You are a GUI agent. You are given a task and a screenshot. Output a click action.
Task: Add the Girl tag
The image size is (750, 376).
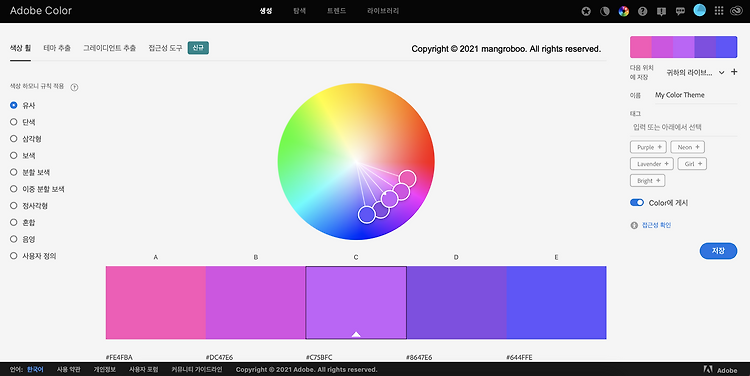pyautogui.click(x=692, y=164)
